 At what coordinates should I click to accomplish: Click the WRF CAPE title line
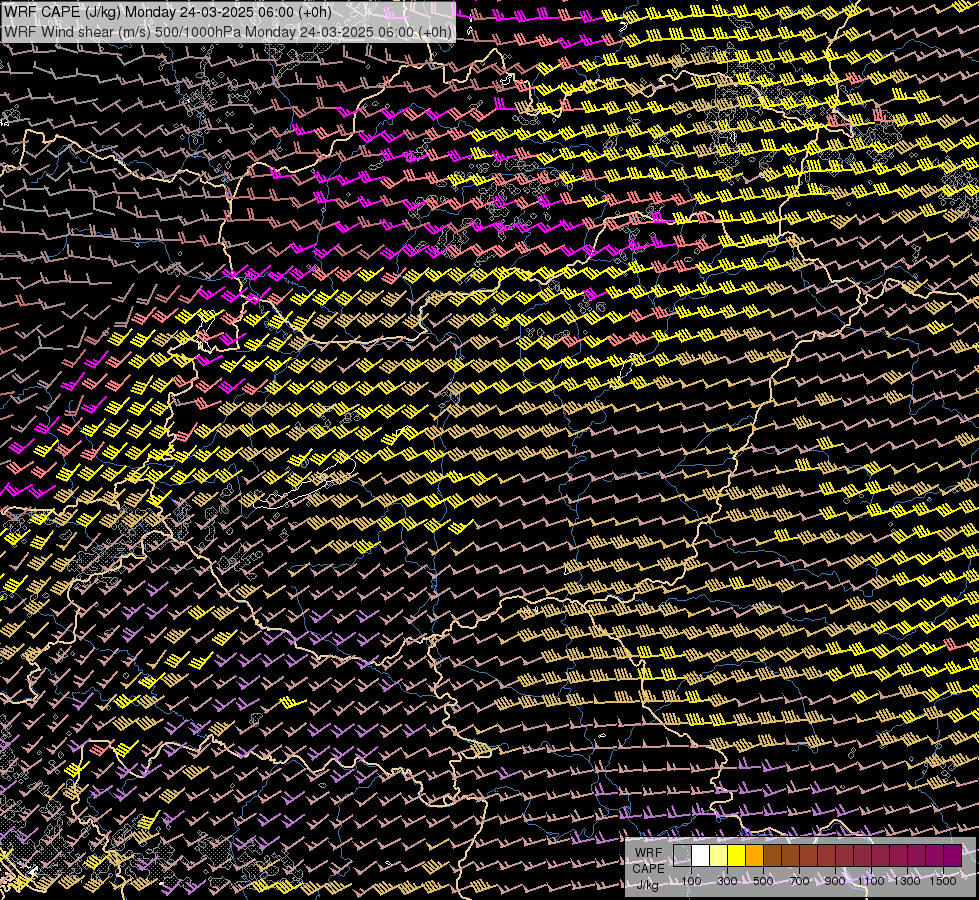point(167,12)
